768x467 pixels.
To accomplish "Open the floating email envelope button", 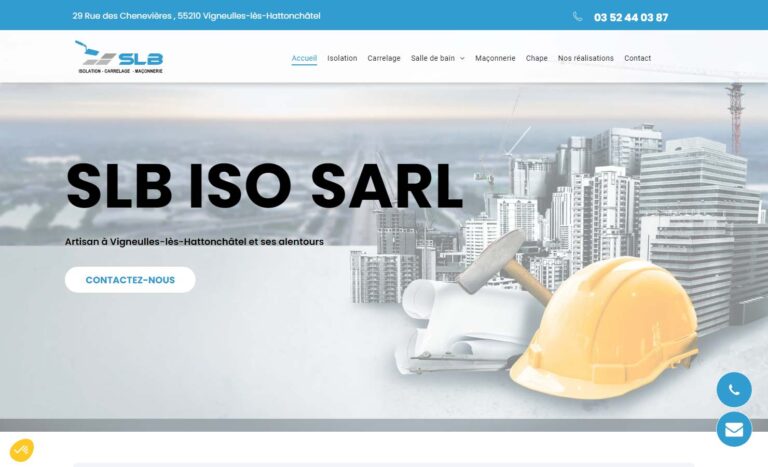I will point(734,429).
